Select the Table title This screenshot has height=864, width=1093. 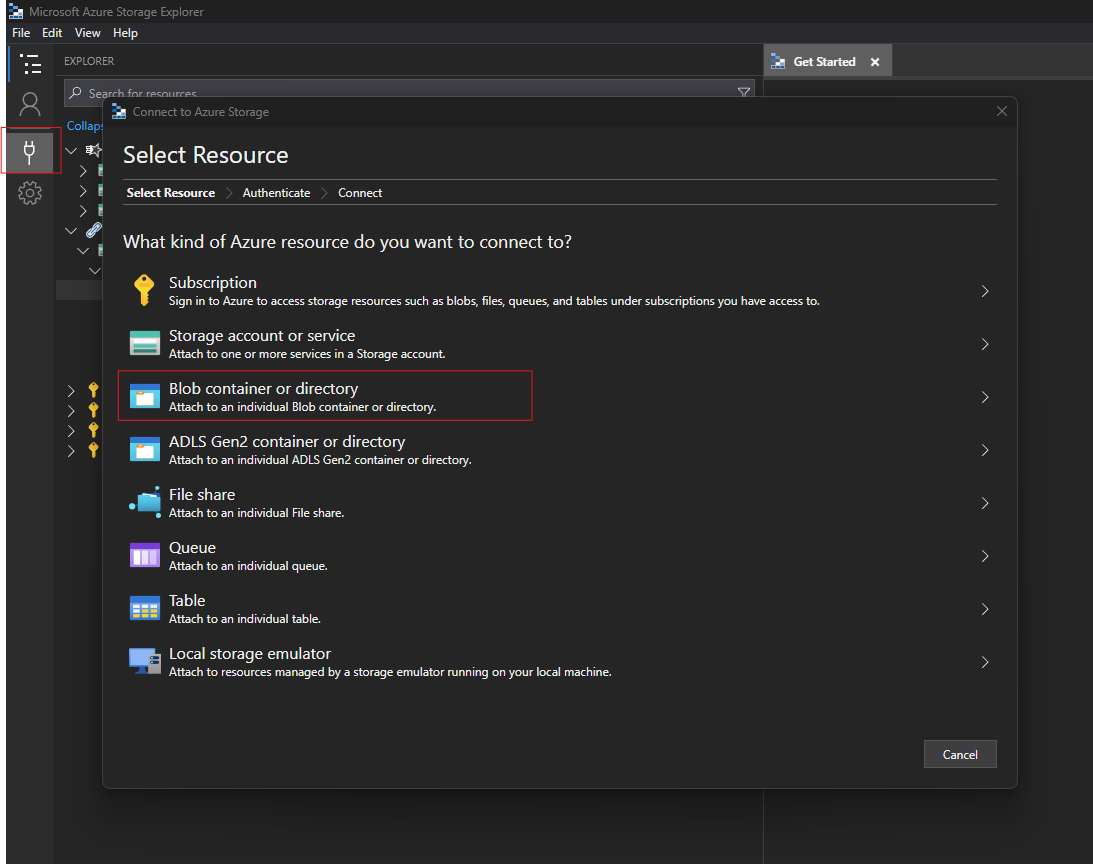tap(187, 600)
